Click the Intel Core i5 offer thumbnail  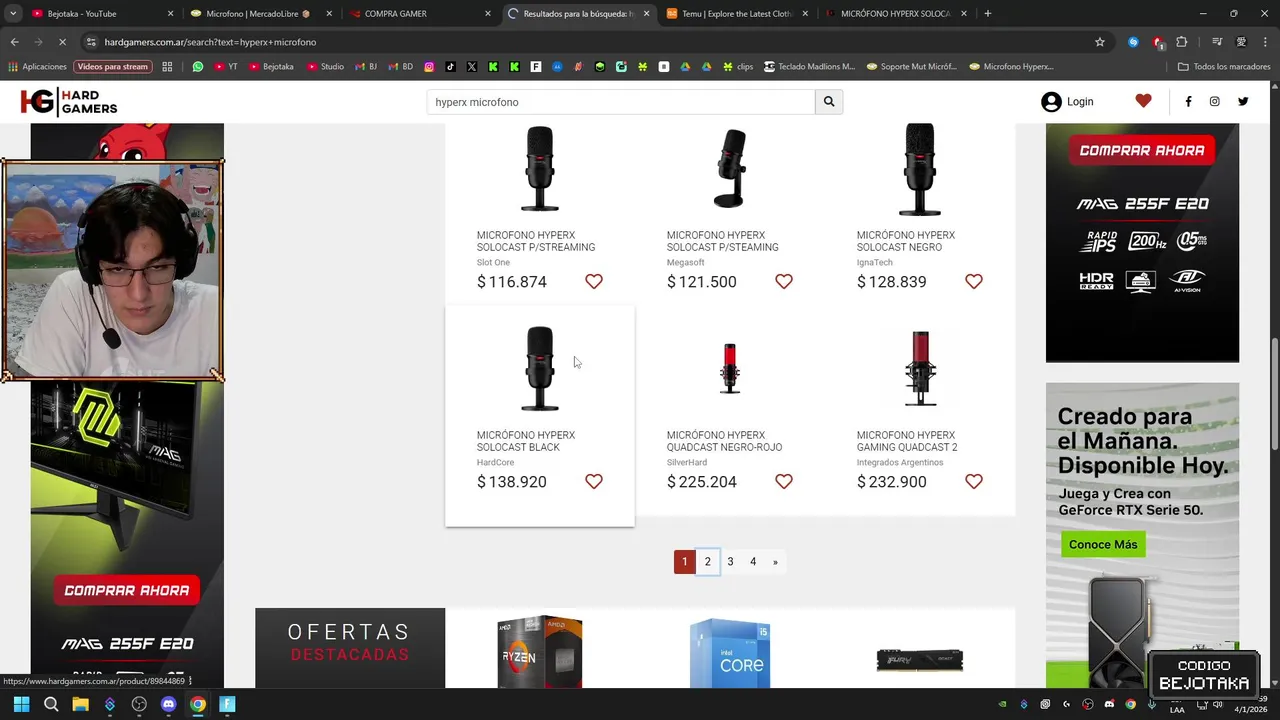pos(730,652)
